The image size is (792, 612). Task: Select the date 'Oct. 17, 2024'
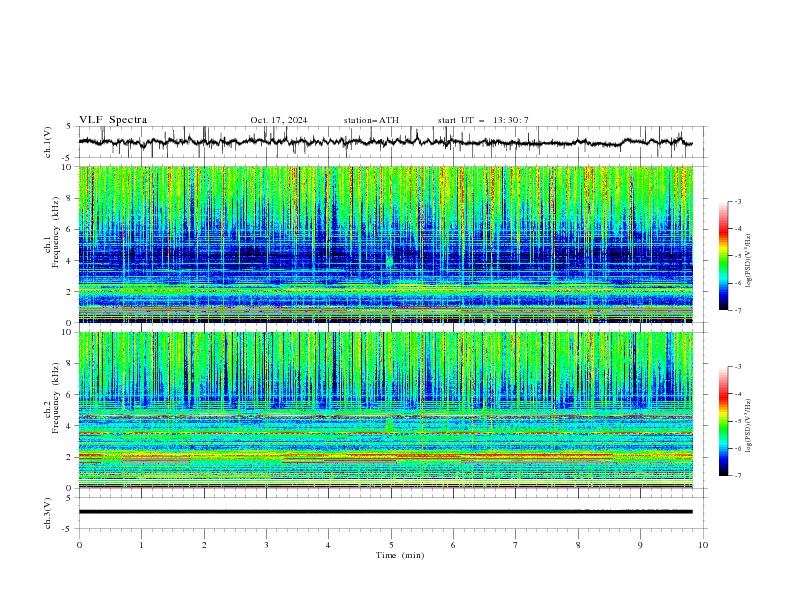tap(279, 120)
